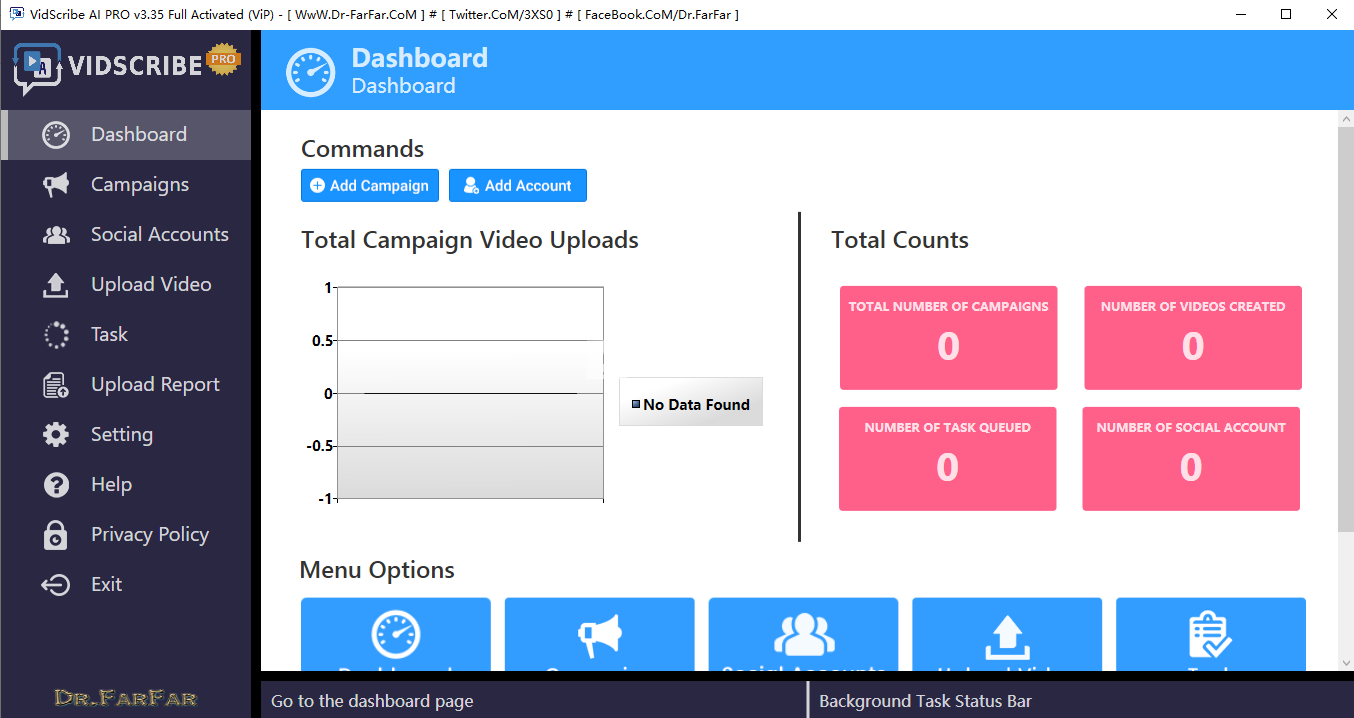Click the Total Number of Campaigns card
1354x718 pixels.
pos(949,338)
